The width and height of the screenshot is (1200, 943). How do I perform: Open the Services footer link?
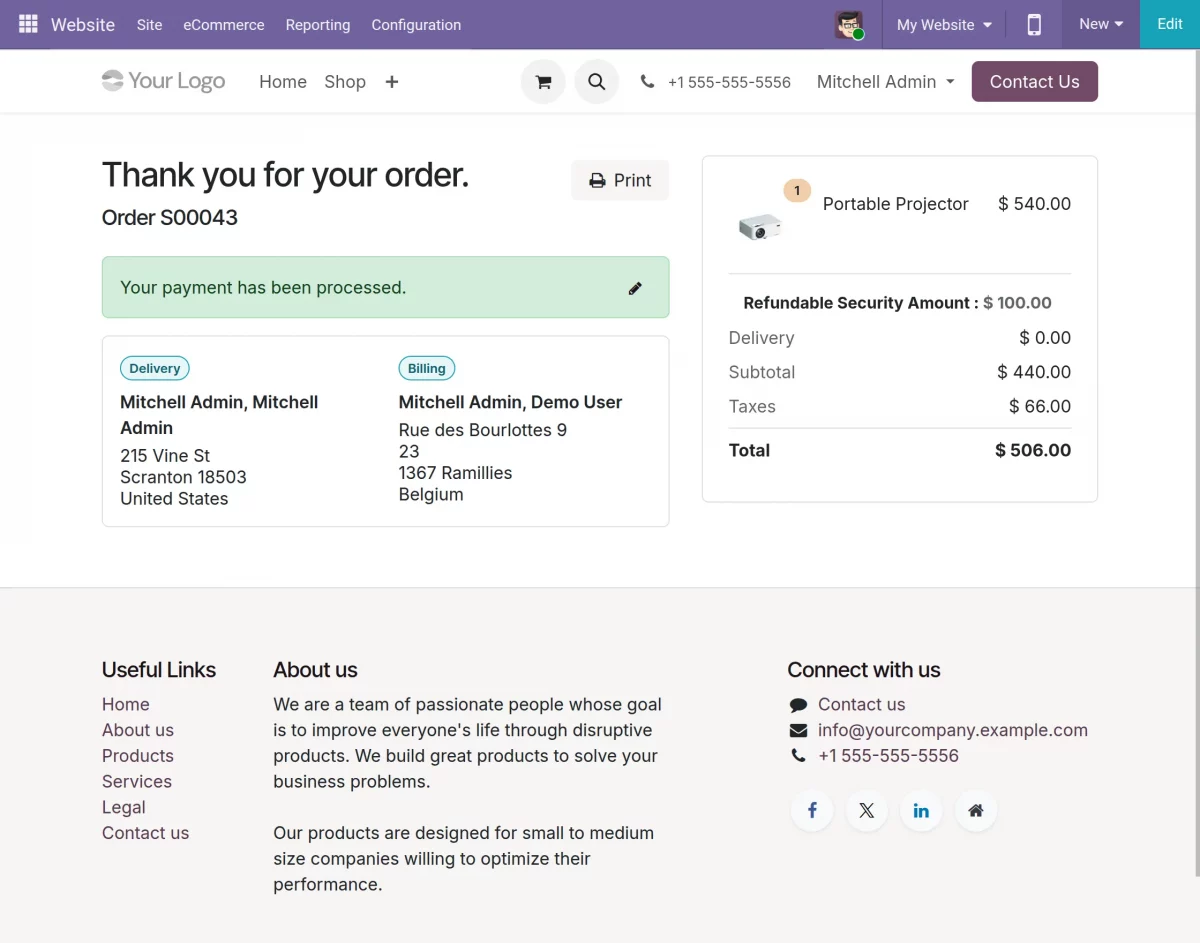(x=137, y=781)
